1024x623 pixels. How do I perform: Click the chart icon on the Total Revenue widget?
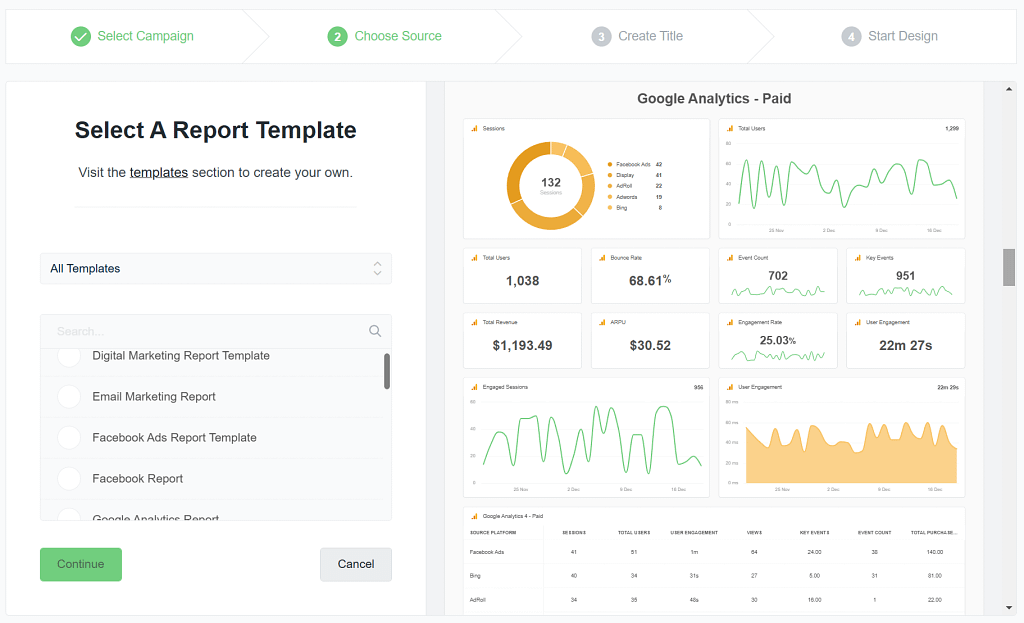pos(474,323)
